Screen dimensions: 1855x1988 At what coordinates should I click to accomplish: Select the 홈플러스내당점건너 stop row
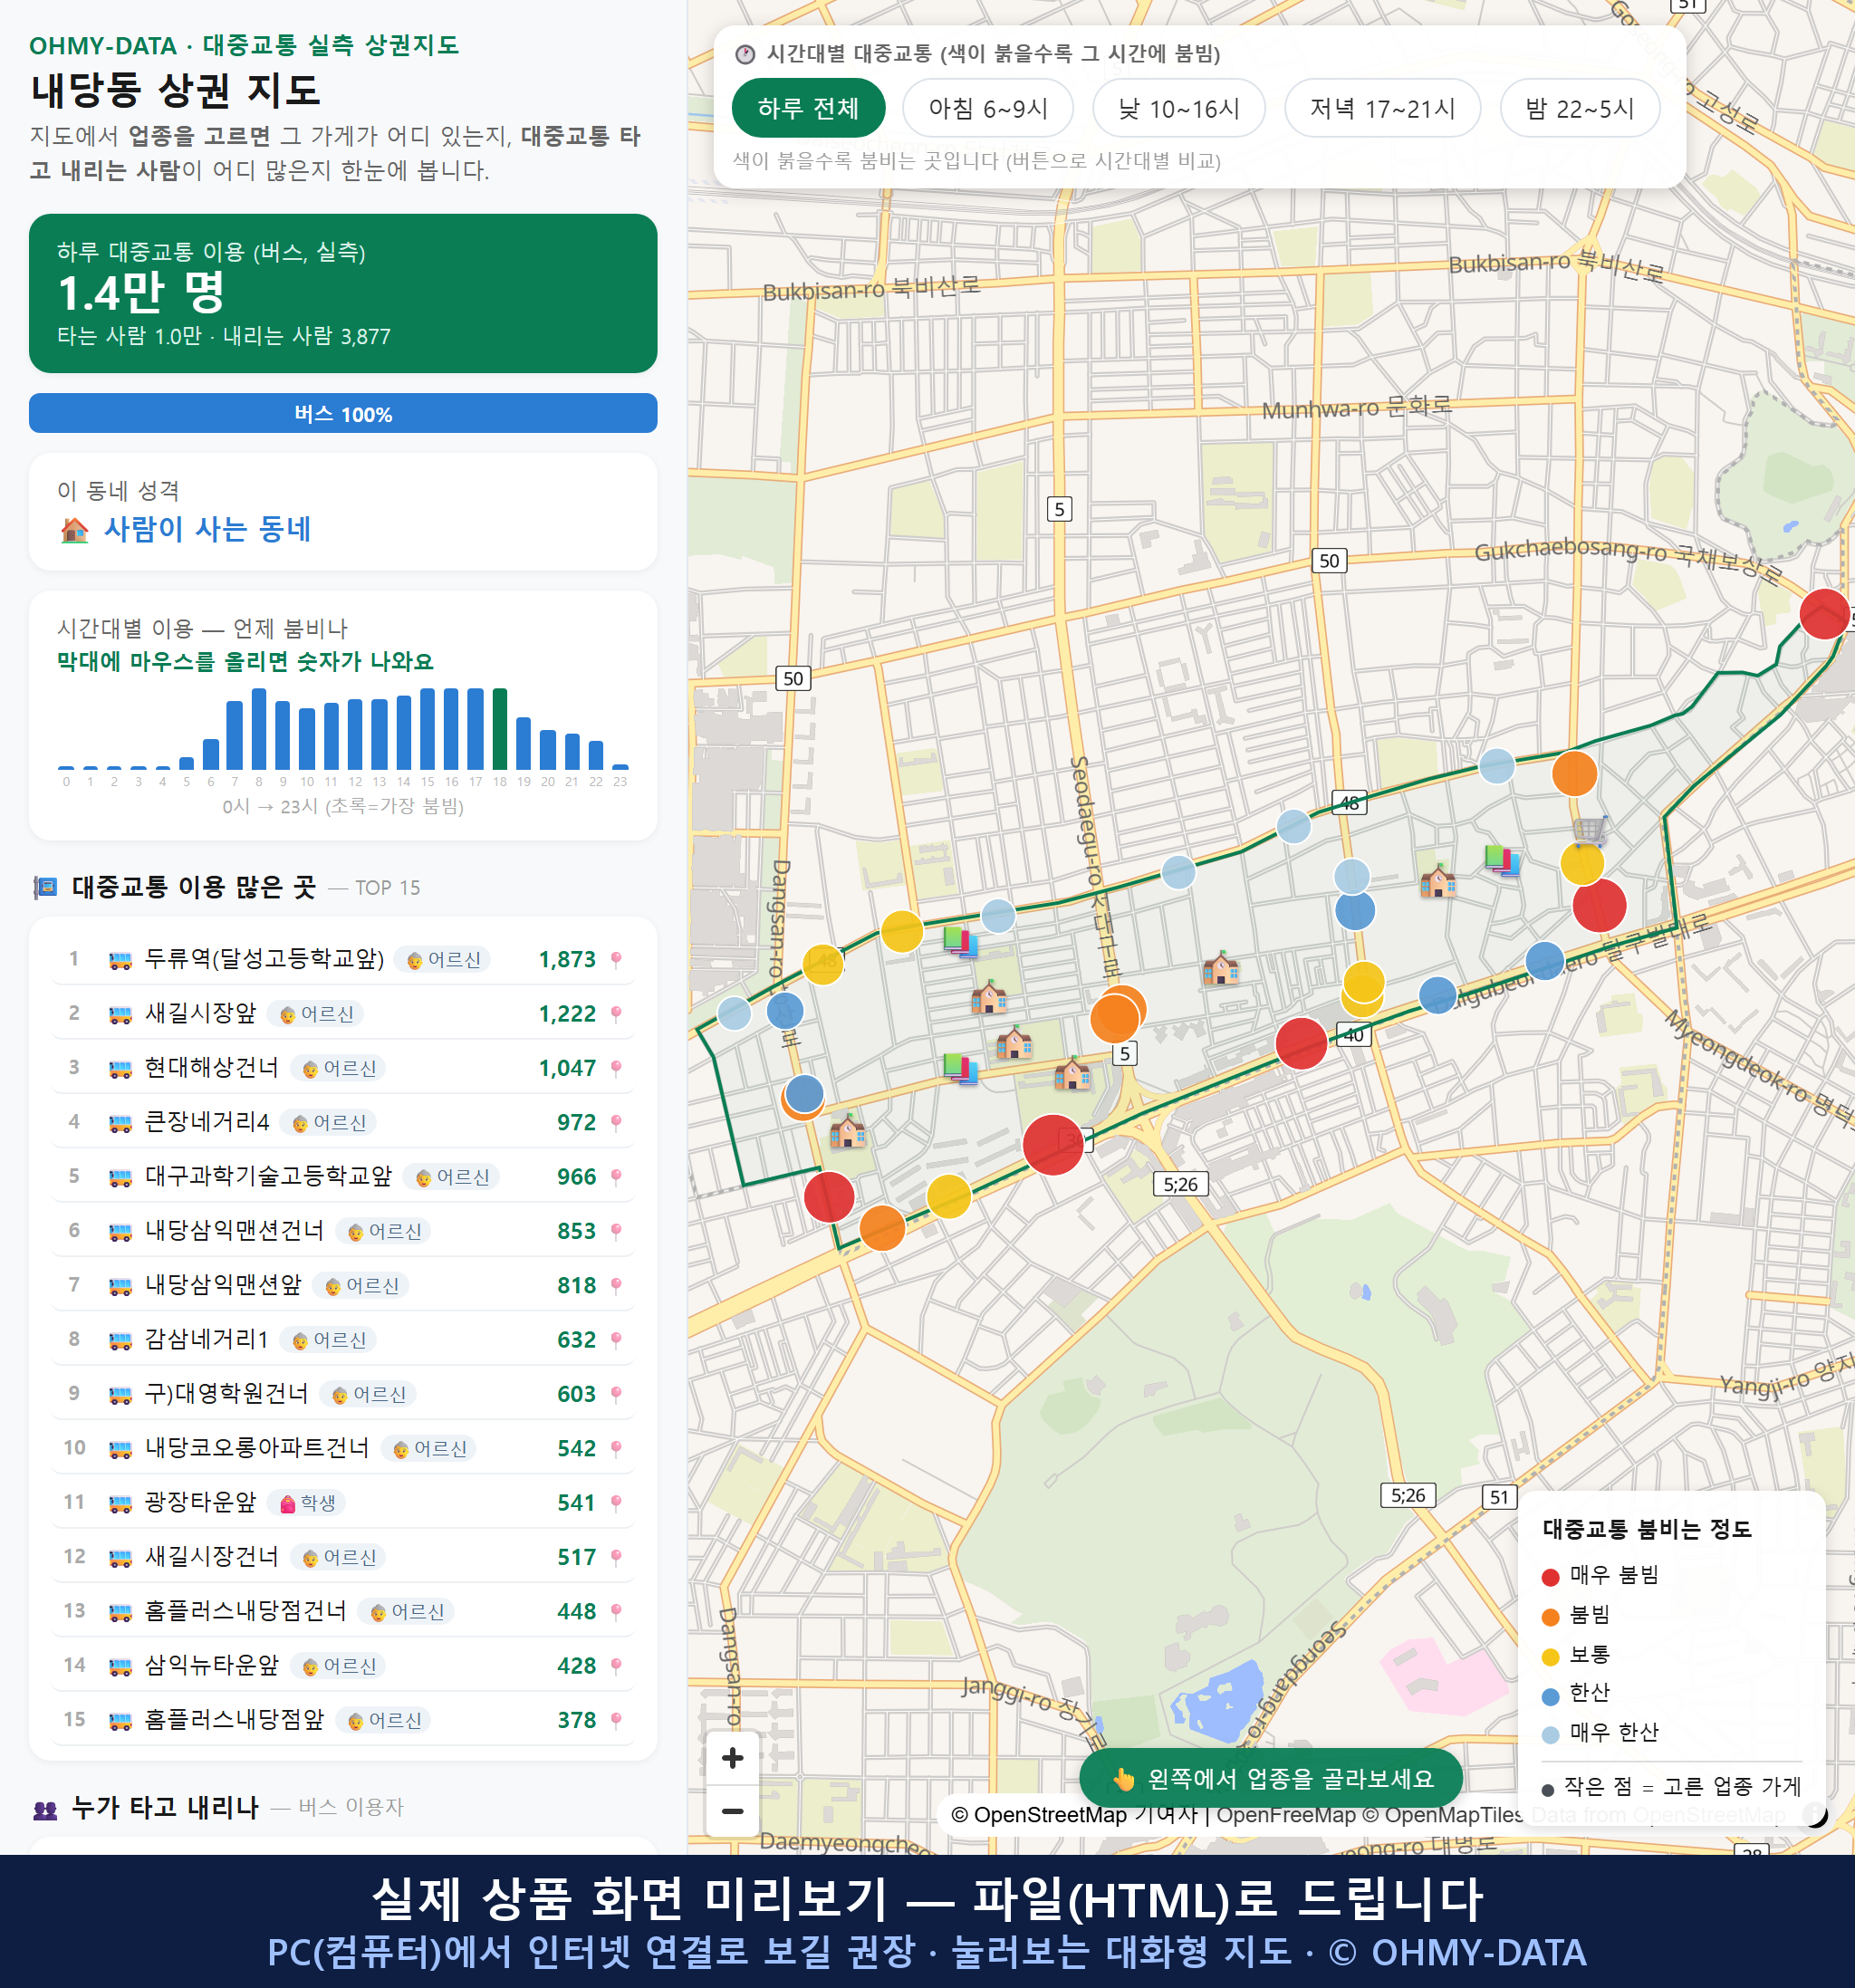(343, 1611)
